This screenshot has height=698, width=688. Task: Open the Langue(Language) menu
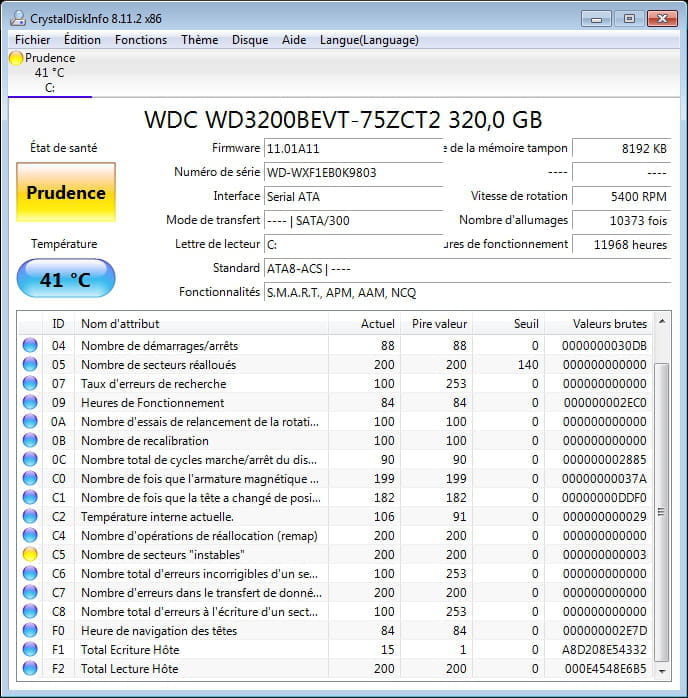(369, 40)
